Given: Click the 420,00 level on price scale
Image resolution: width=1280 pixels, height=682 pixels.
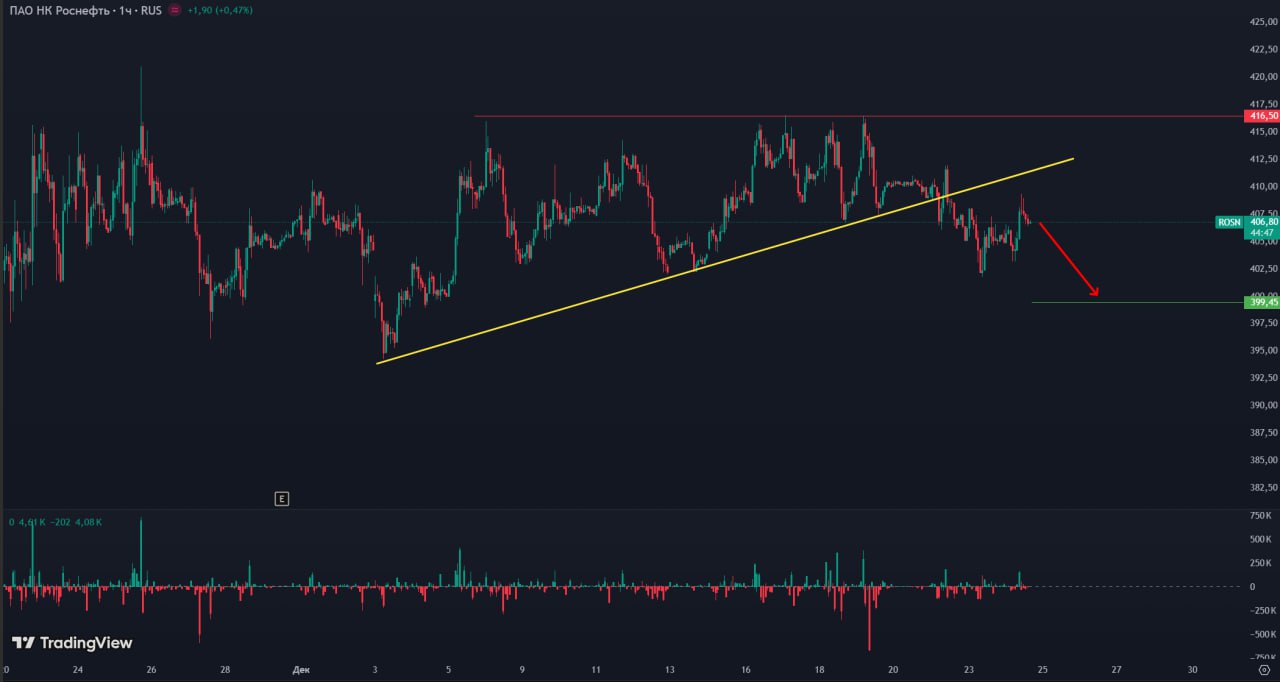Looking at the screenshot, I should pyautogui.click(x=1264, y=77).
